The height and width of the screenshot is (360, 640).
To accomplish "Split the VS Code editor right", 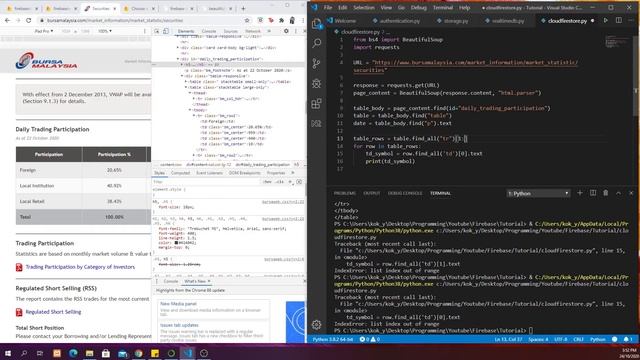I will (x=619, y=20).
